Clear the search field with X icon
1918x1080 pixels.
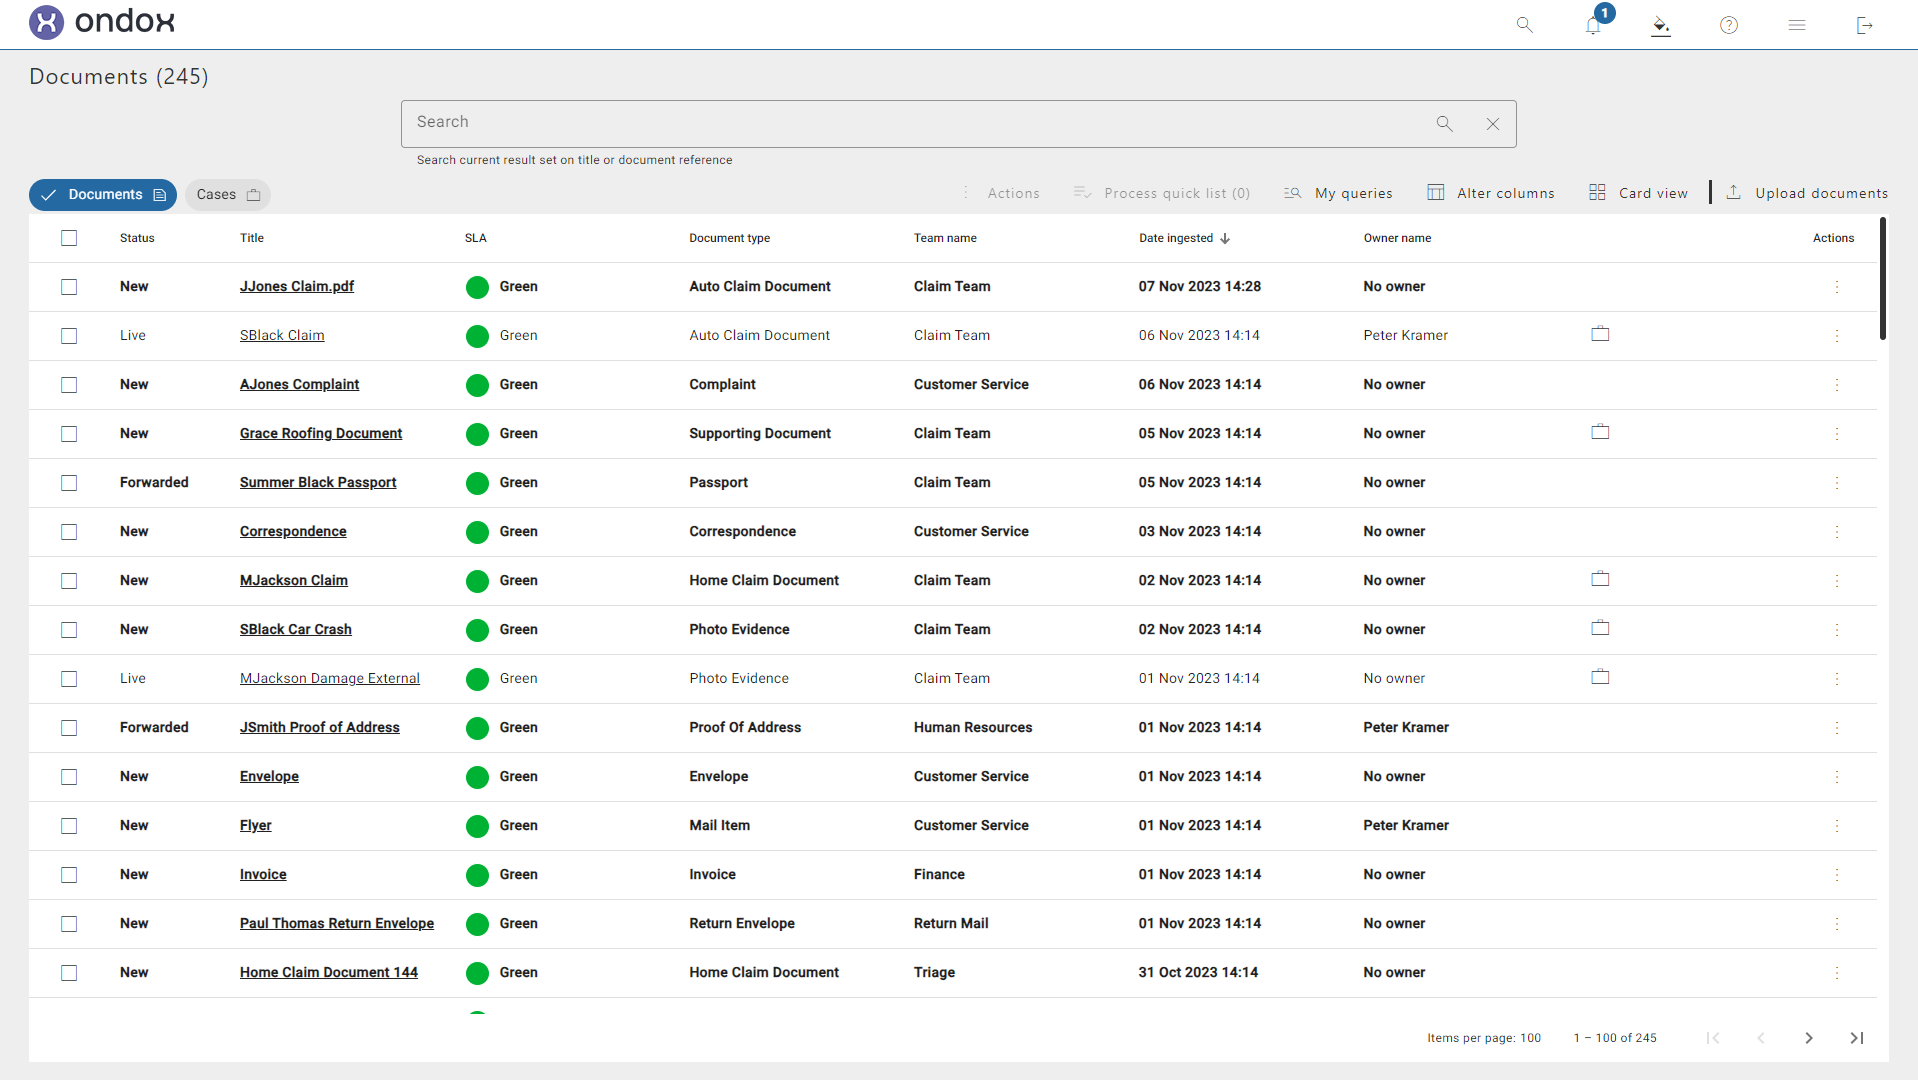point(1492,124)
